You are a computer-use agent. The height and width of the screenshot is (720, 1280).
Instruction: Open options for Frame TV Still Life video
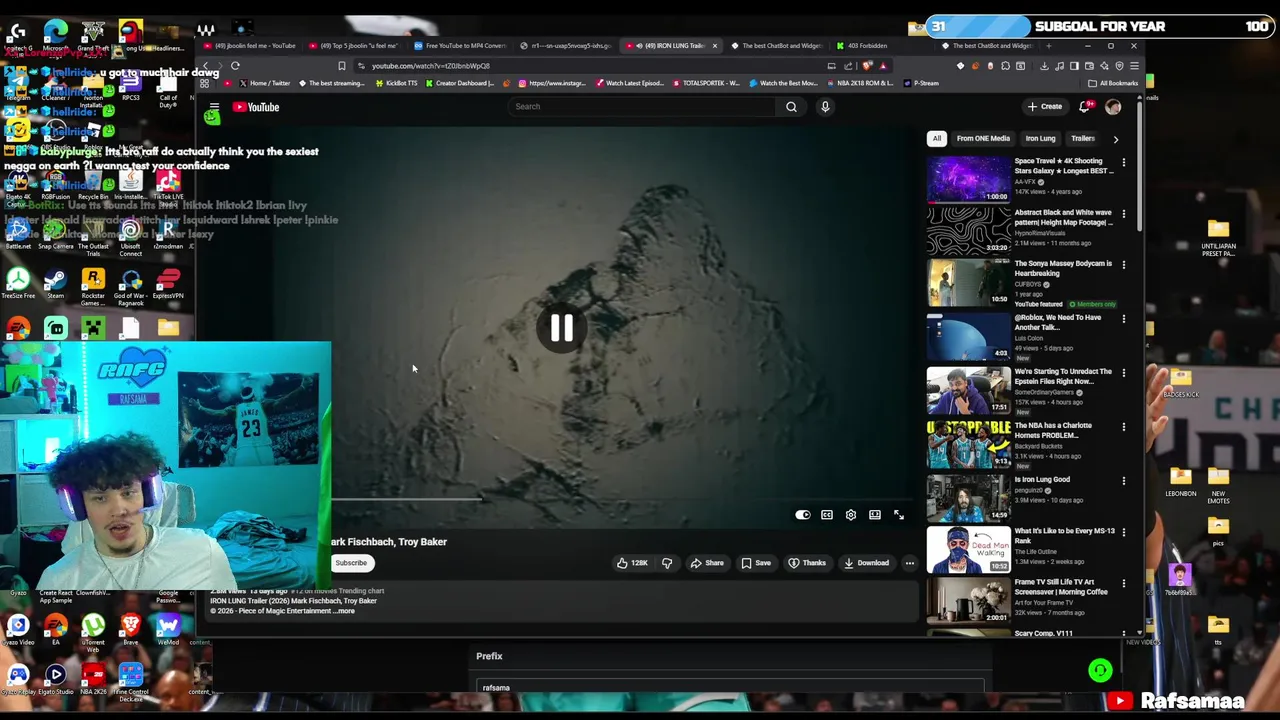pos(1123,584)
